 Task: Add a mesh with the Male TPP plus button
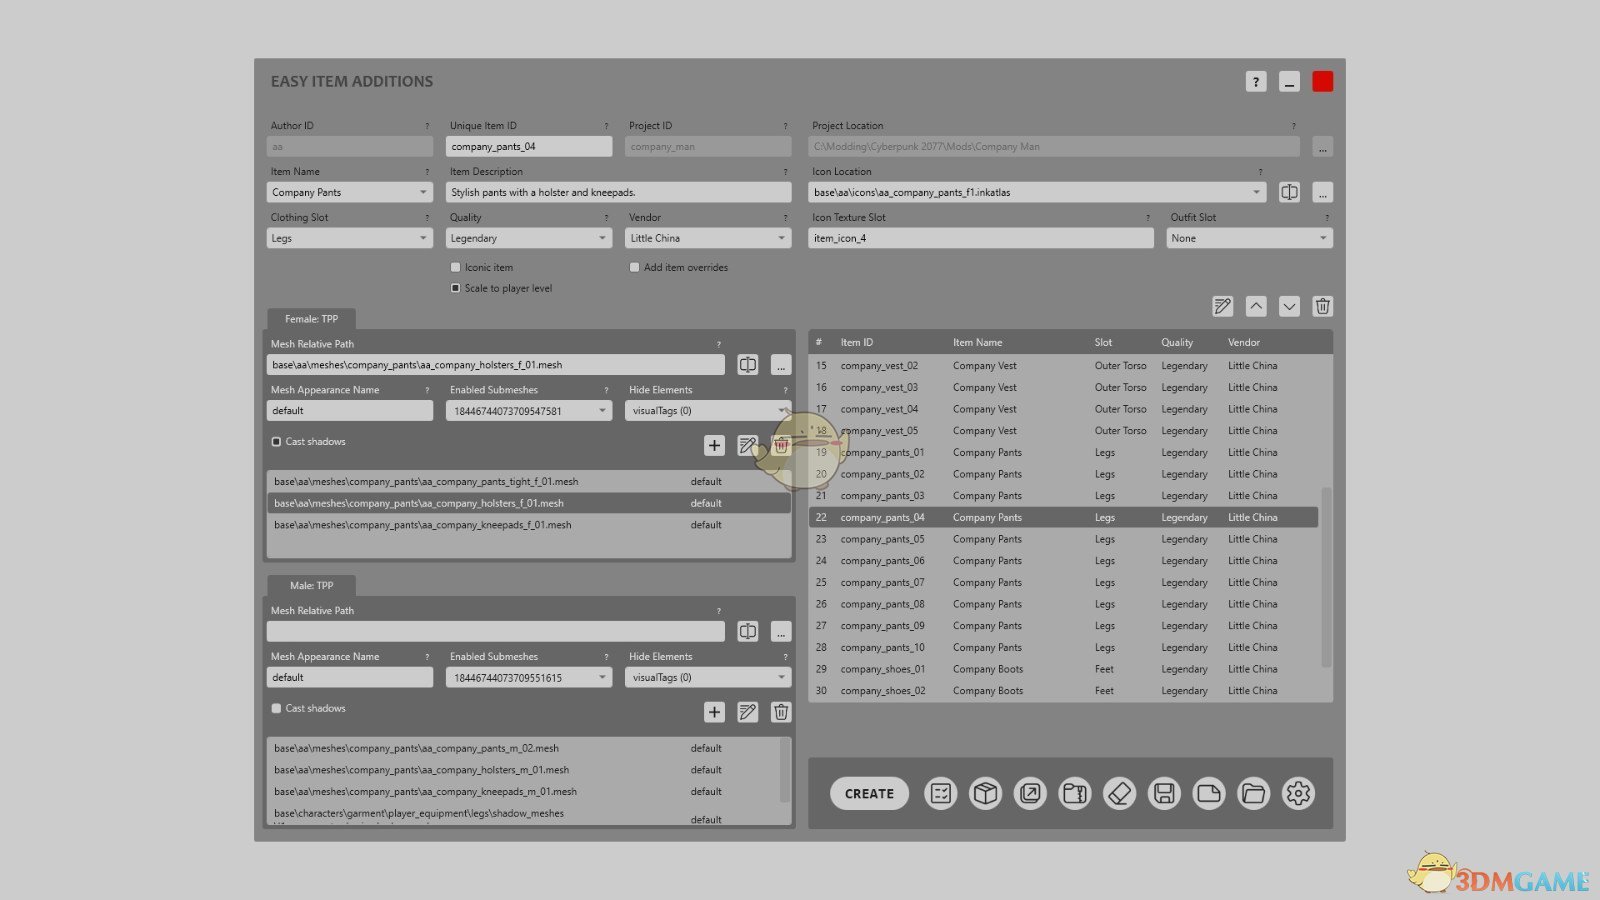point(714,712)
